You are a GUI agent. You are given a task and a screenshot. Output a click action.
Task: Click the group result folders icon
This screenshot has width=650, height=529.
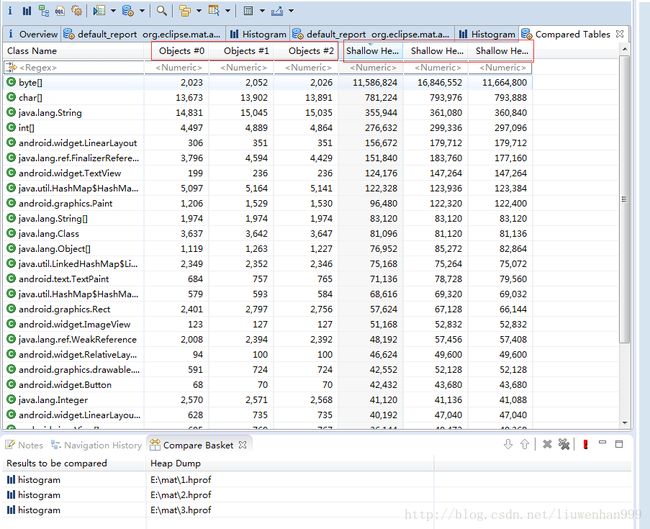pyautogui.click(x=185, y=11)
